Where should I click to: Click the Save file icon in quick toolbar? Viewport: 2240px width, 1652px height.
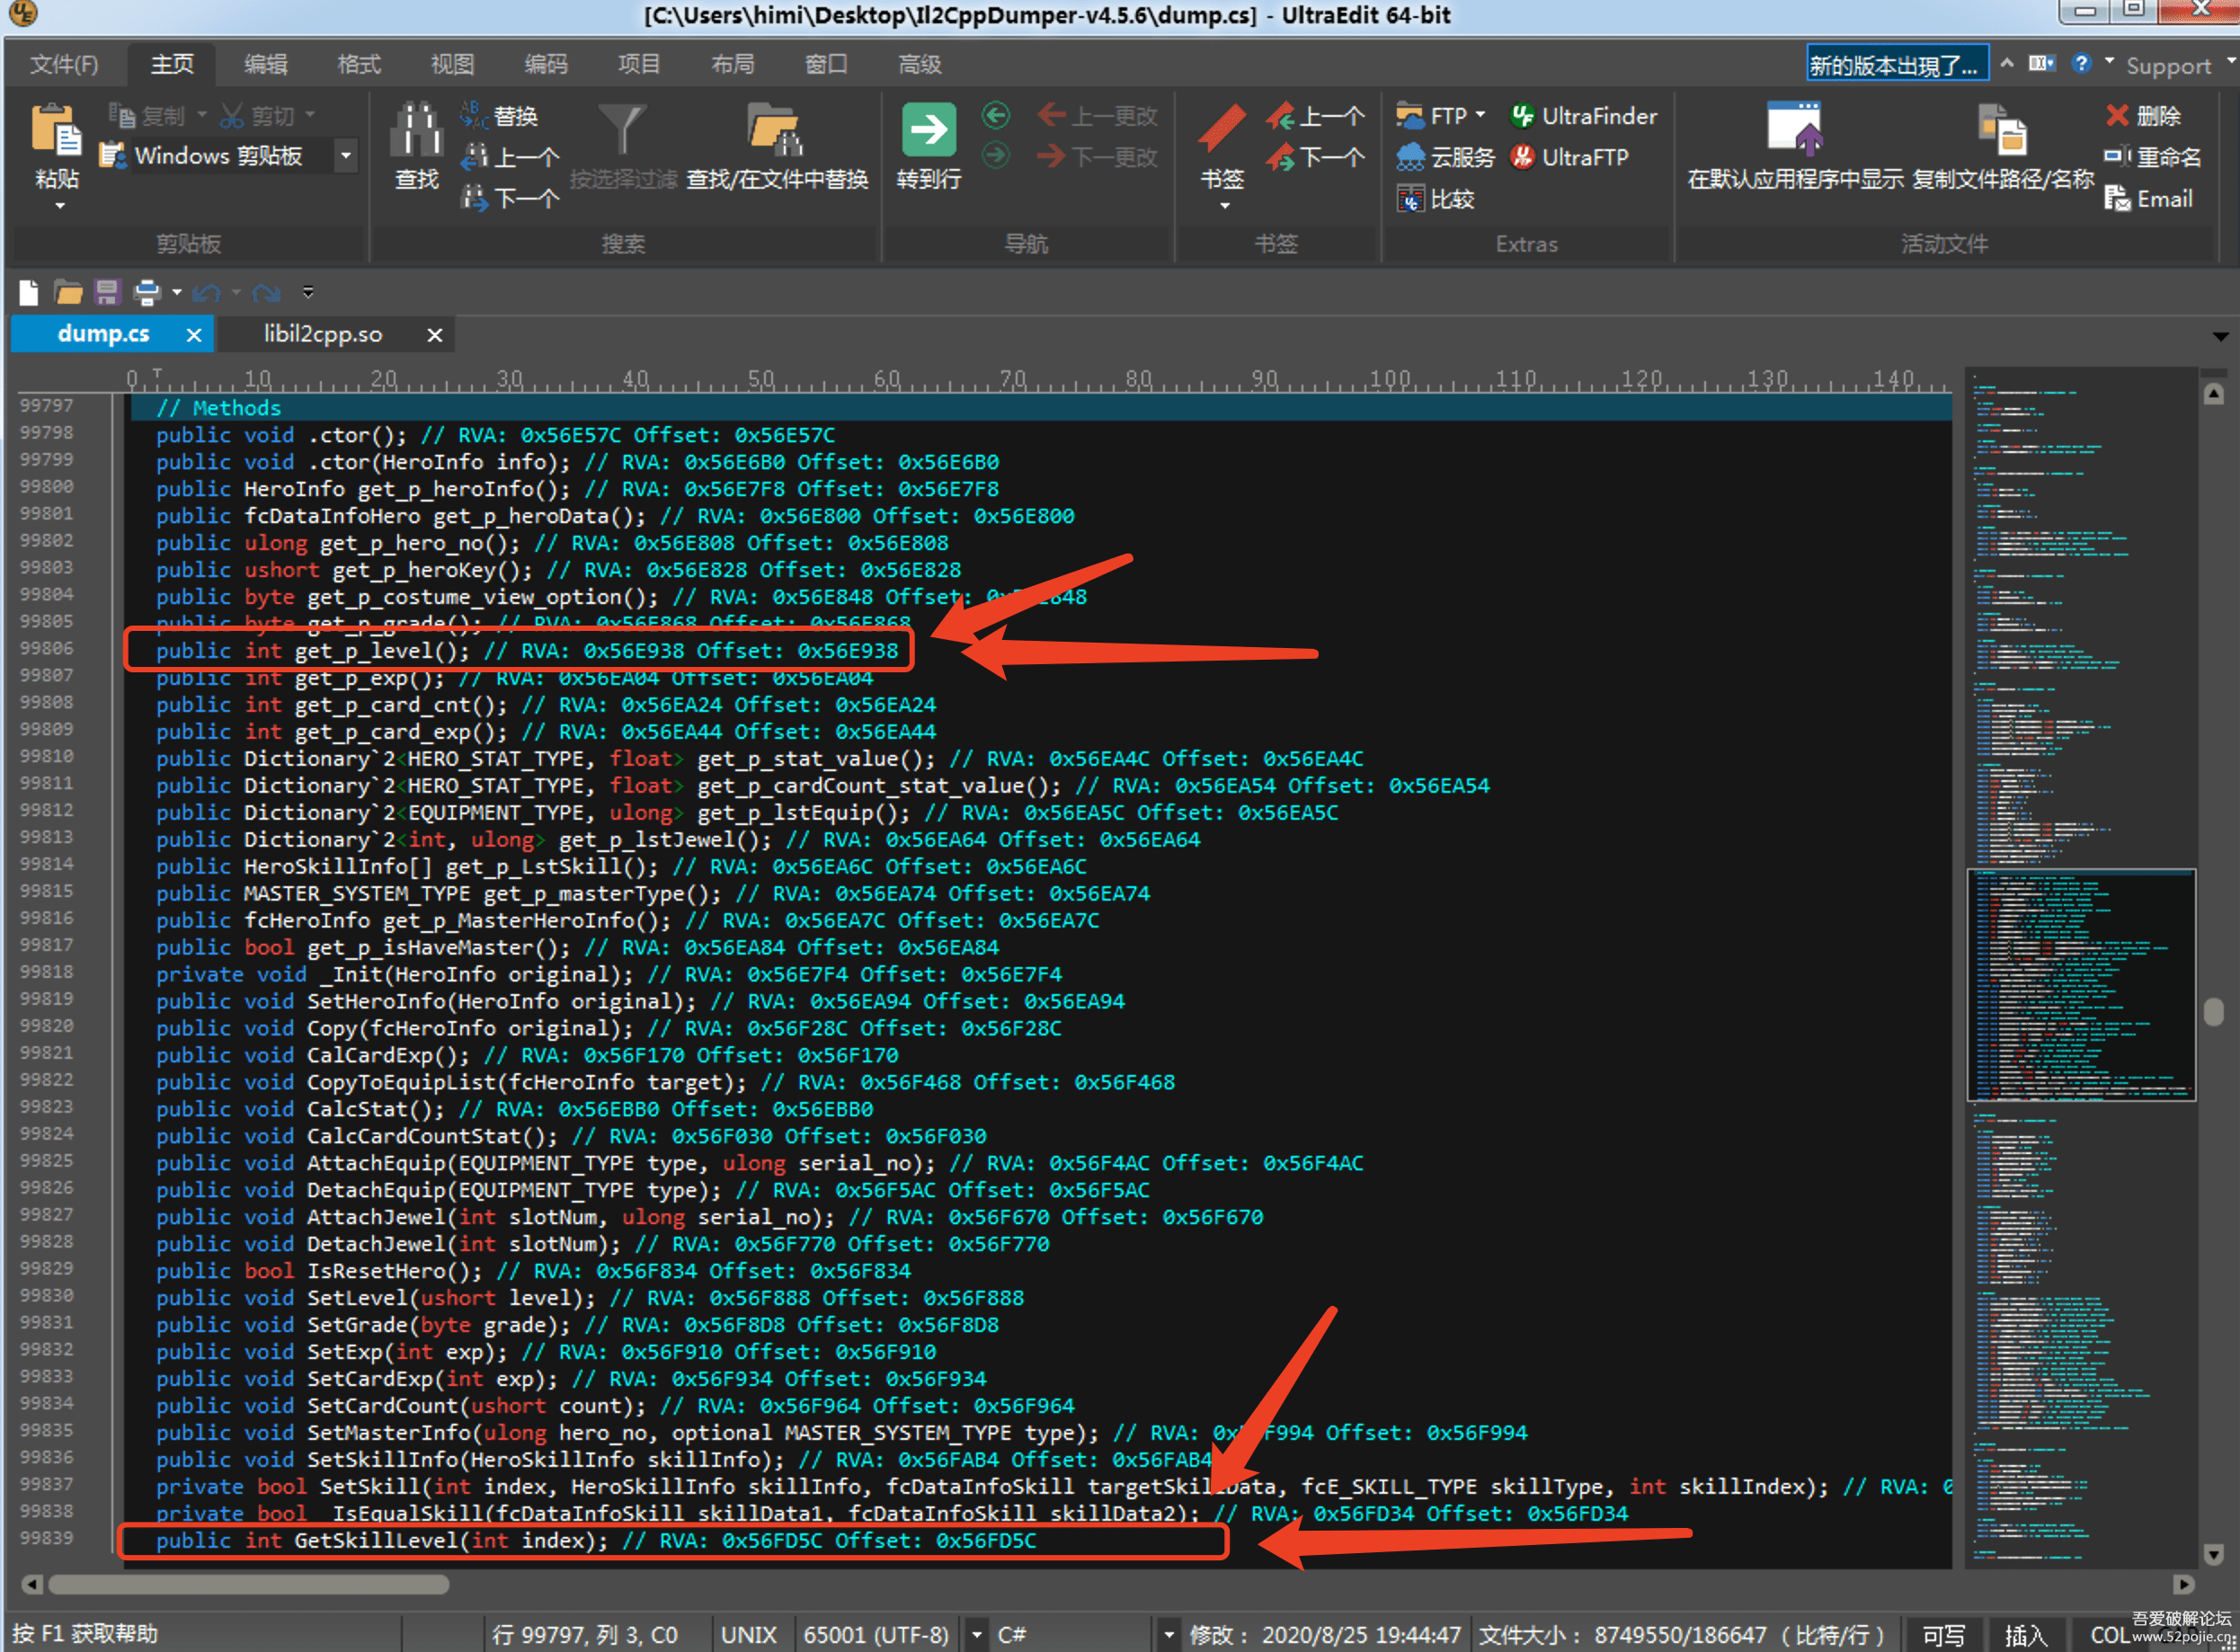click(x=106, y=292)
